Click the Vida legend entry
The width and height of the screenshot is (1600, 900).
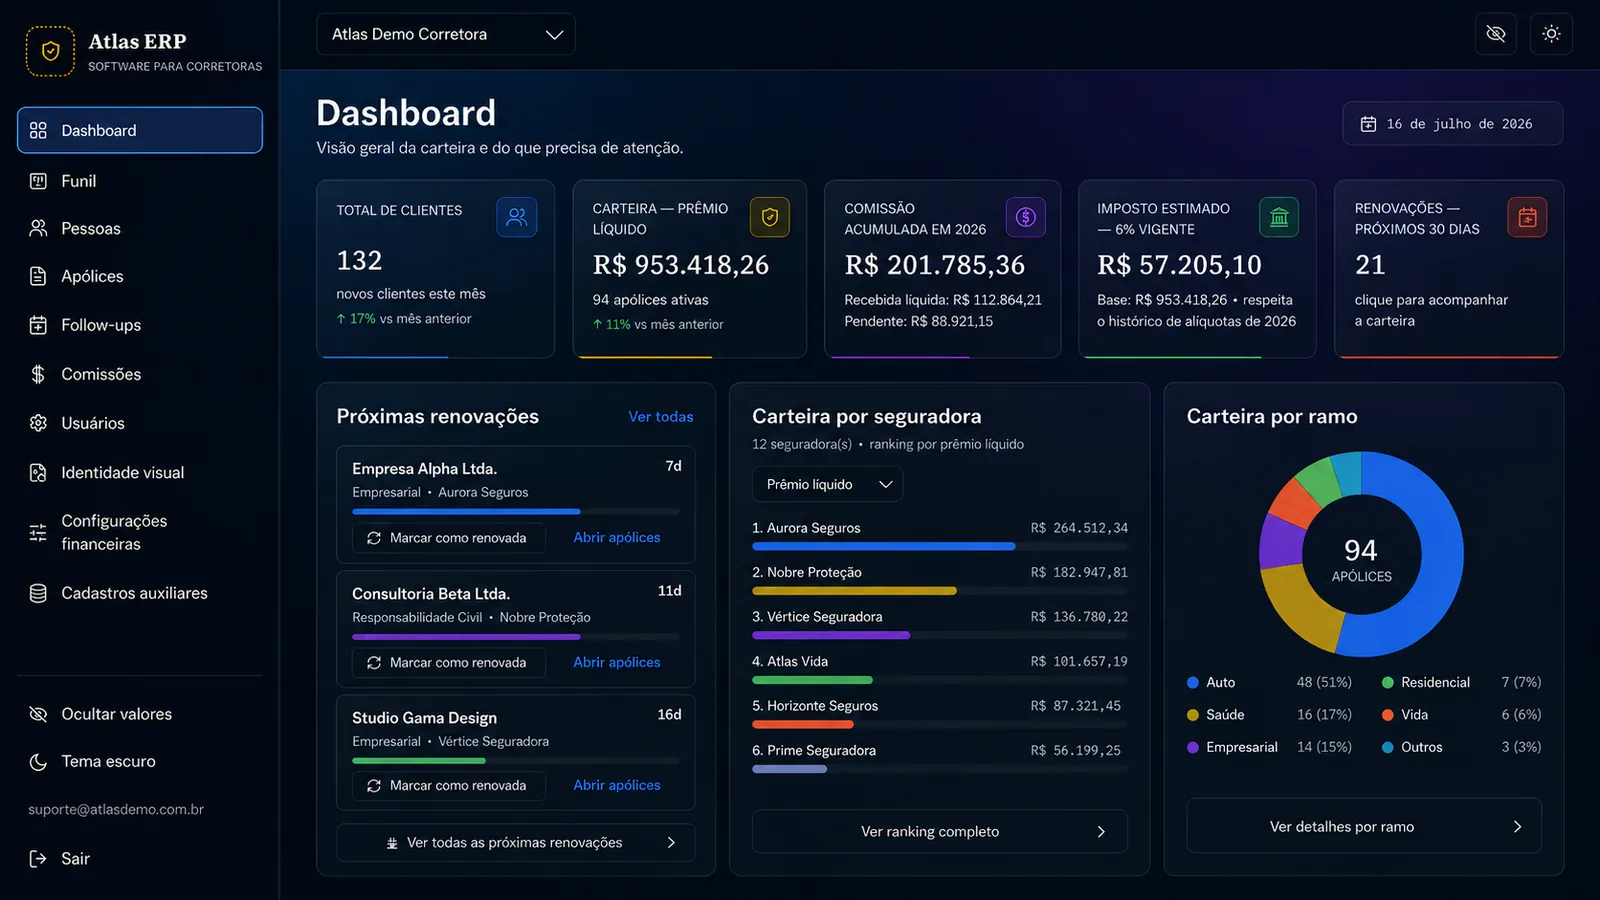pyautogui.click(x=1461, y=715)
